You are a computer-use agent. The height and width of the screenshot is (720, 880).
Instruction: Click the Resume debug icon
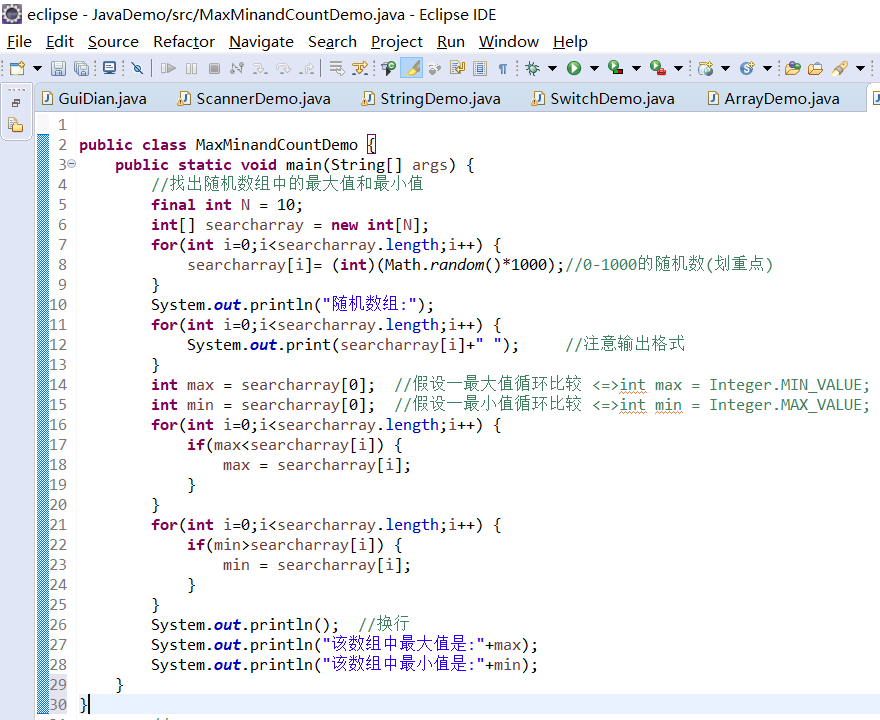click(168, 68)
